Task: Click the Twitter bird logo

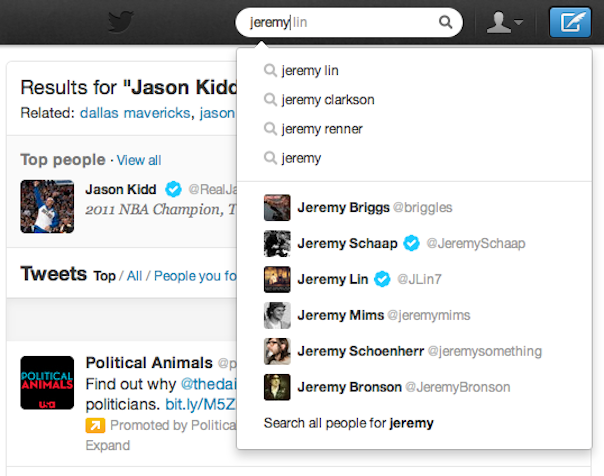Action: [x=121, y=22]
